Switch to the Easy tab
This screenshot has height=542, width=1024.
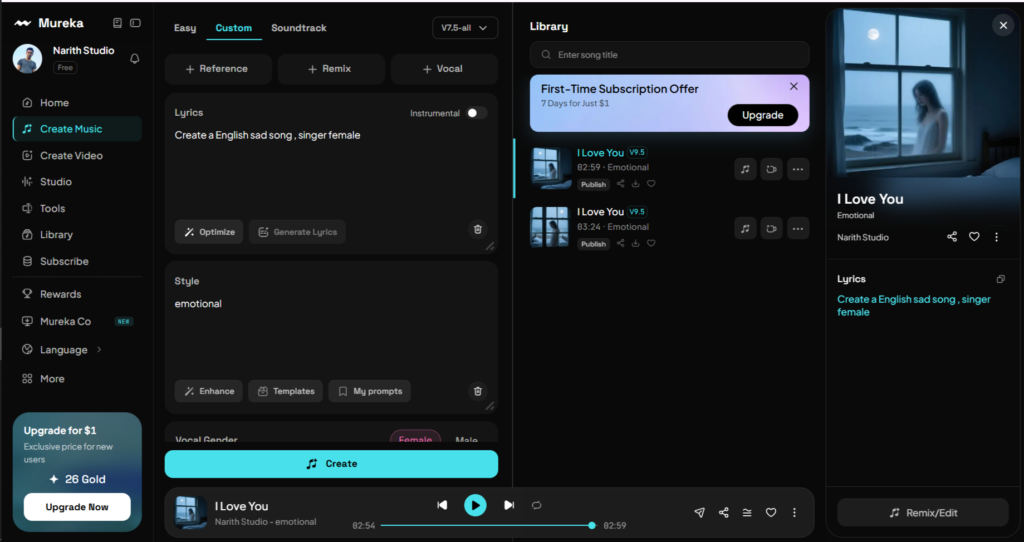185,28
